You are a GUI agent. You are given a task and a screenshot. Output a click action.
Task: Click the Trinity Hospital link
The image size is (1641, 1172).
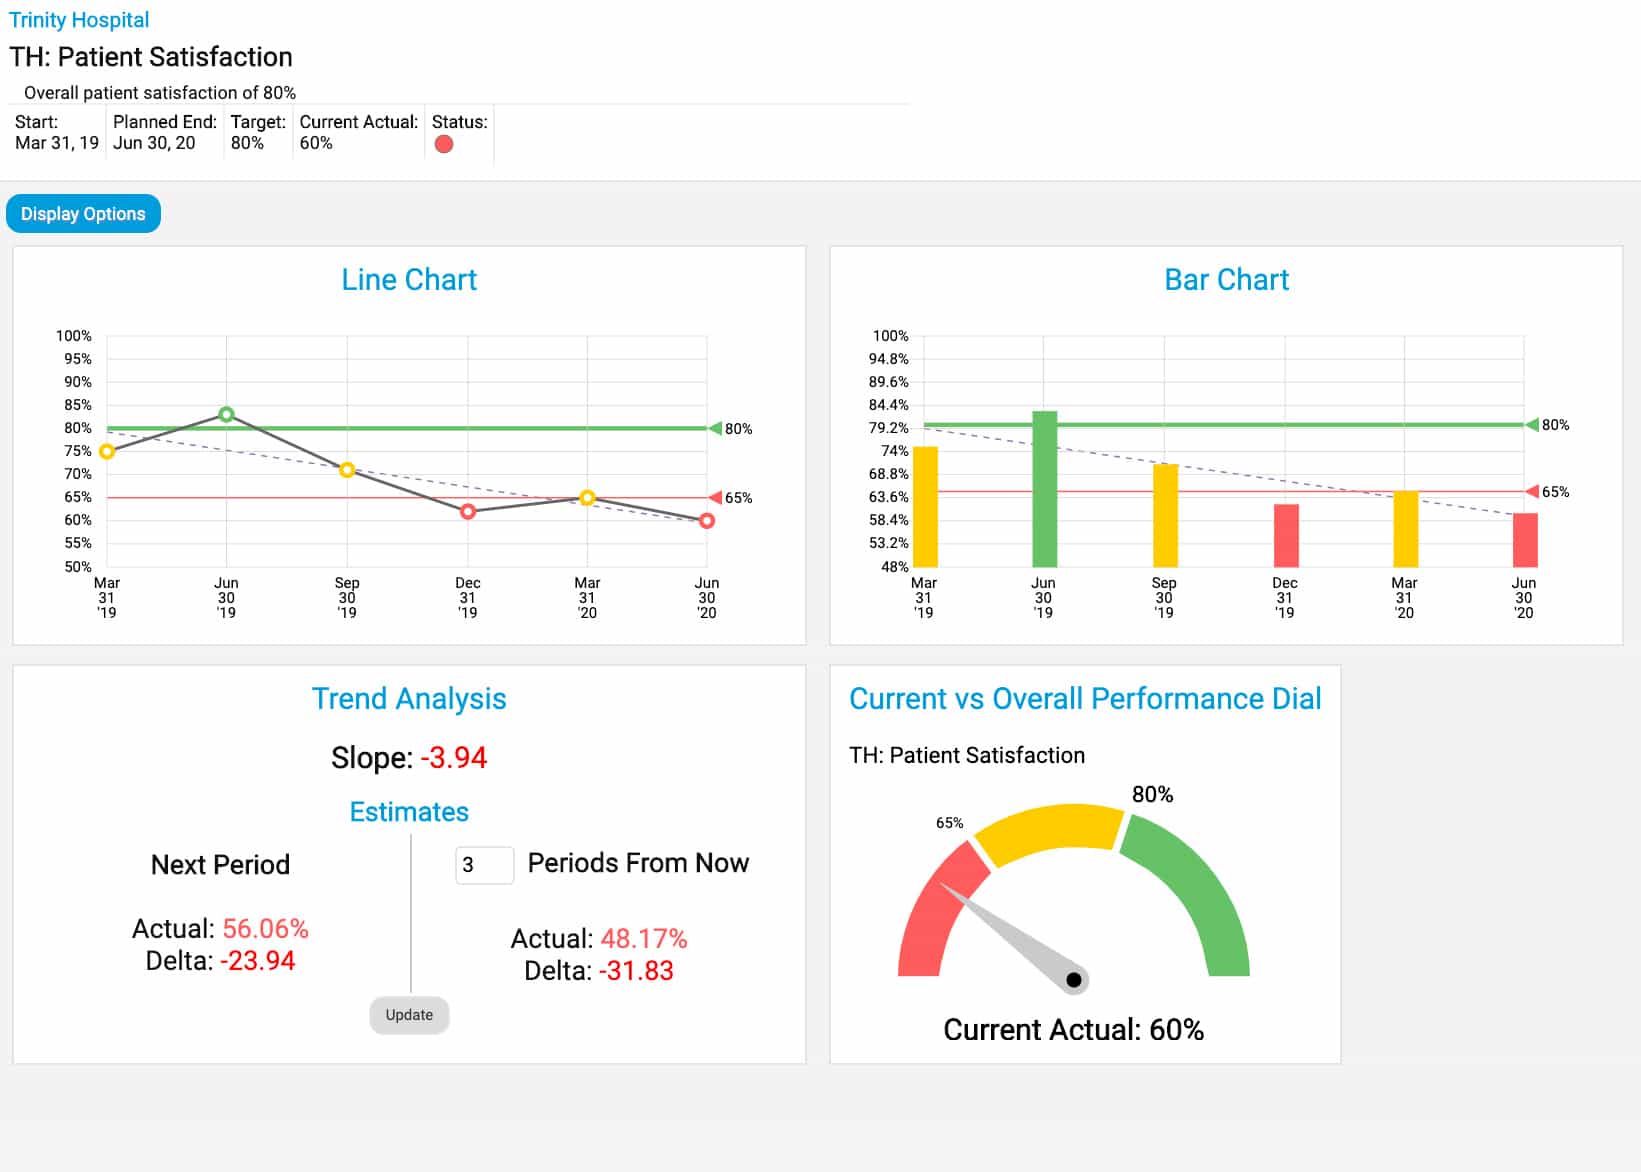pyautogui.click(x=79, y=20)
